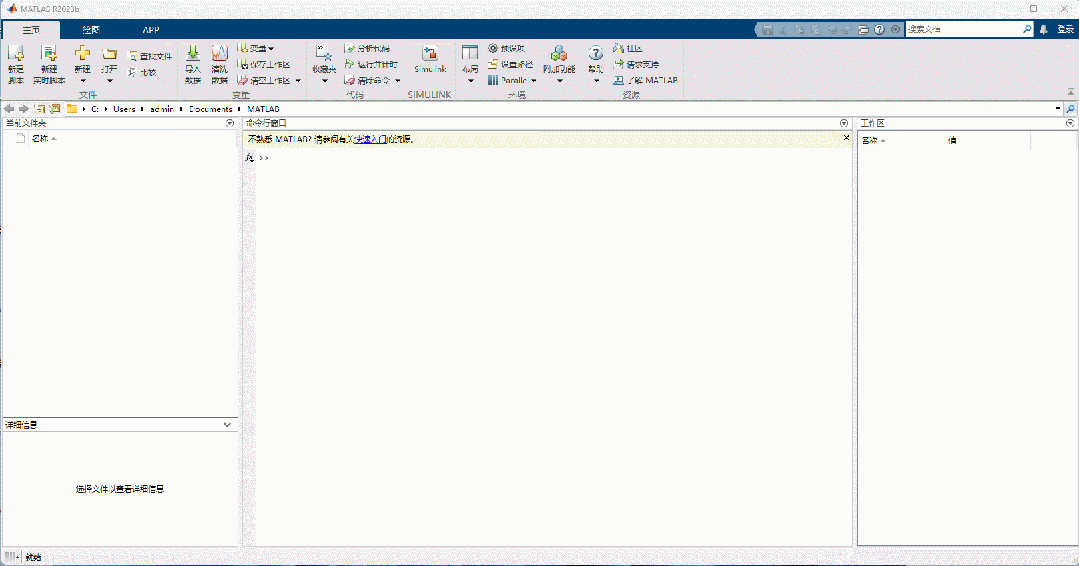Click 保存工作区 (Save Workspace)
1079x566 pixels.
(x=264, y=65)
